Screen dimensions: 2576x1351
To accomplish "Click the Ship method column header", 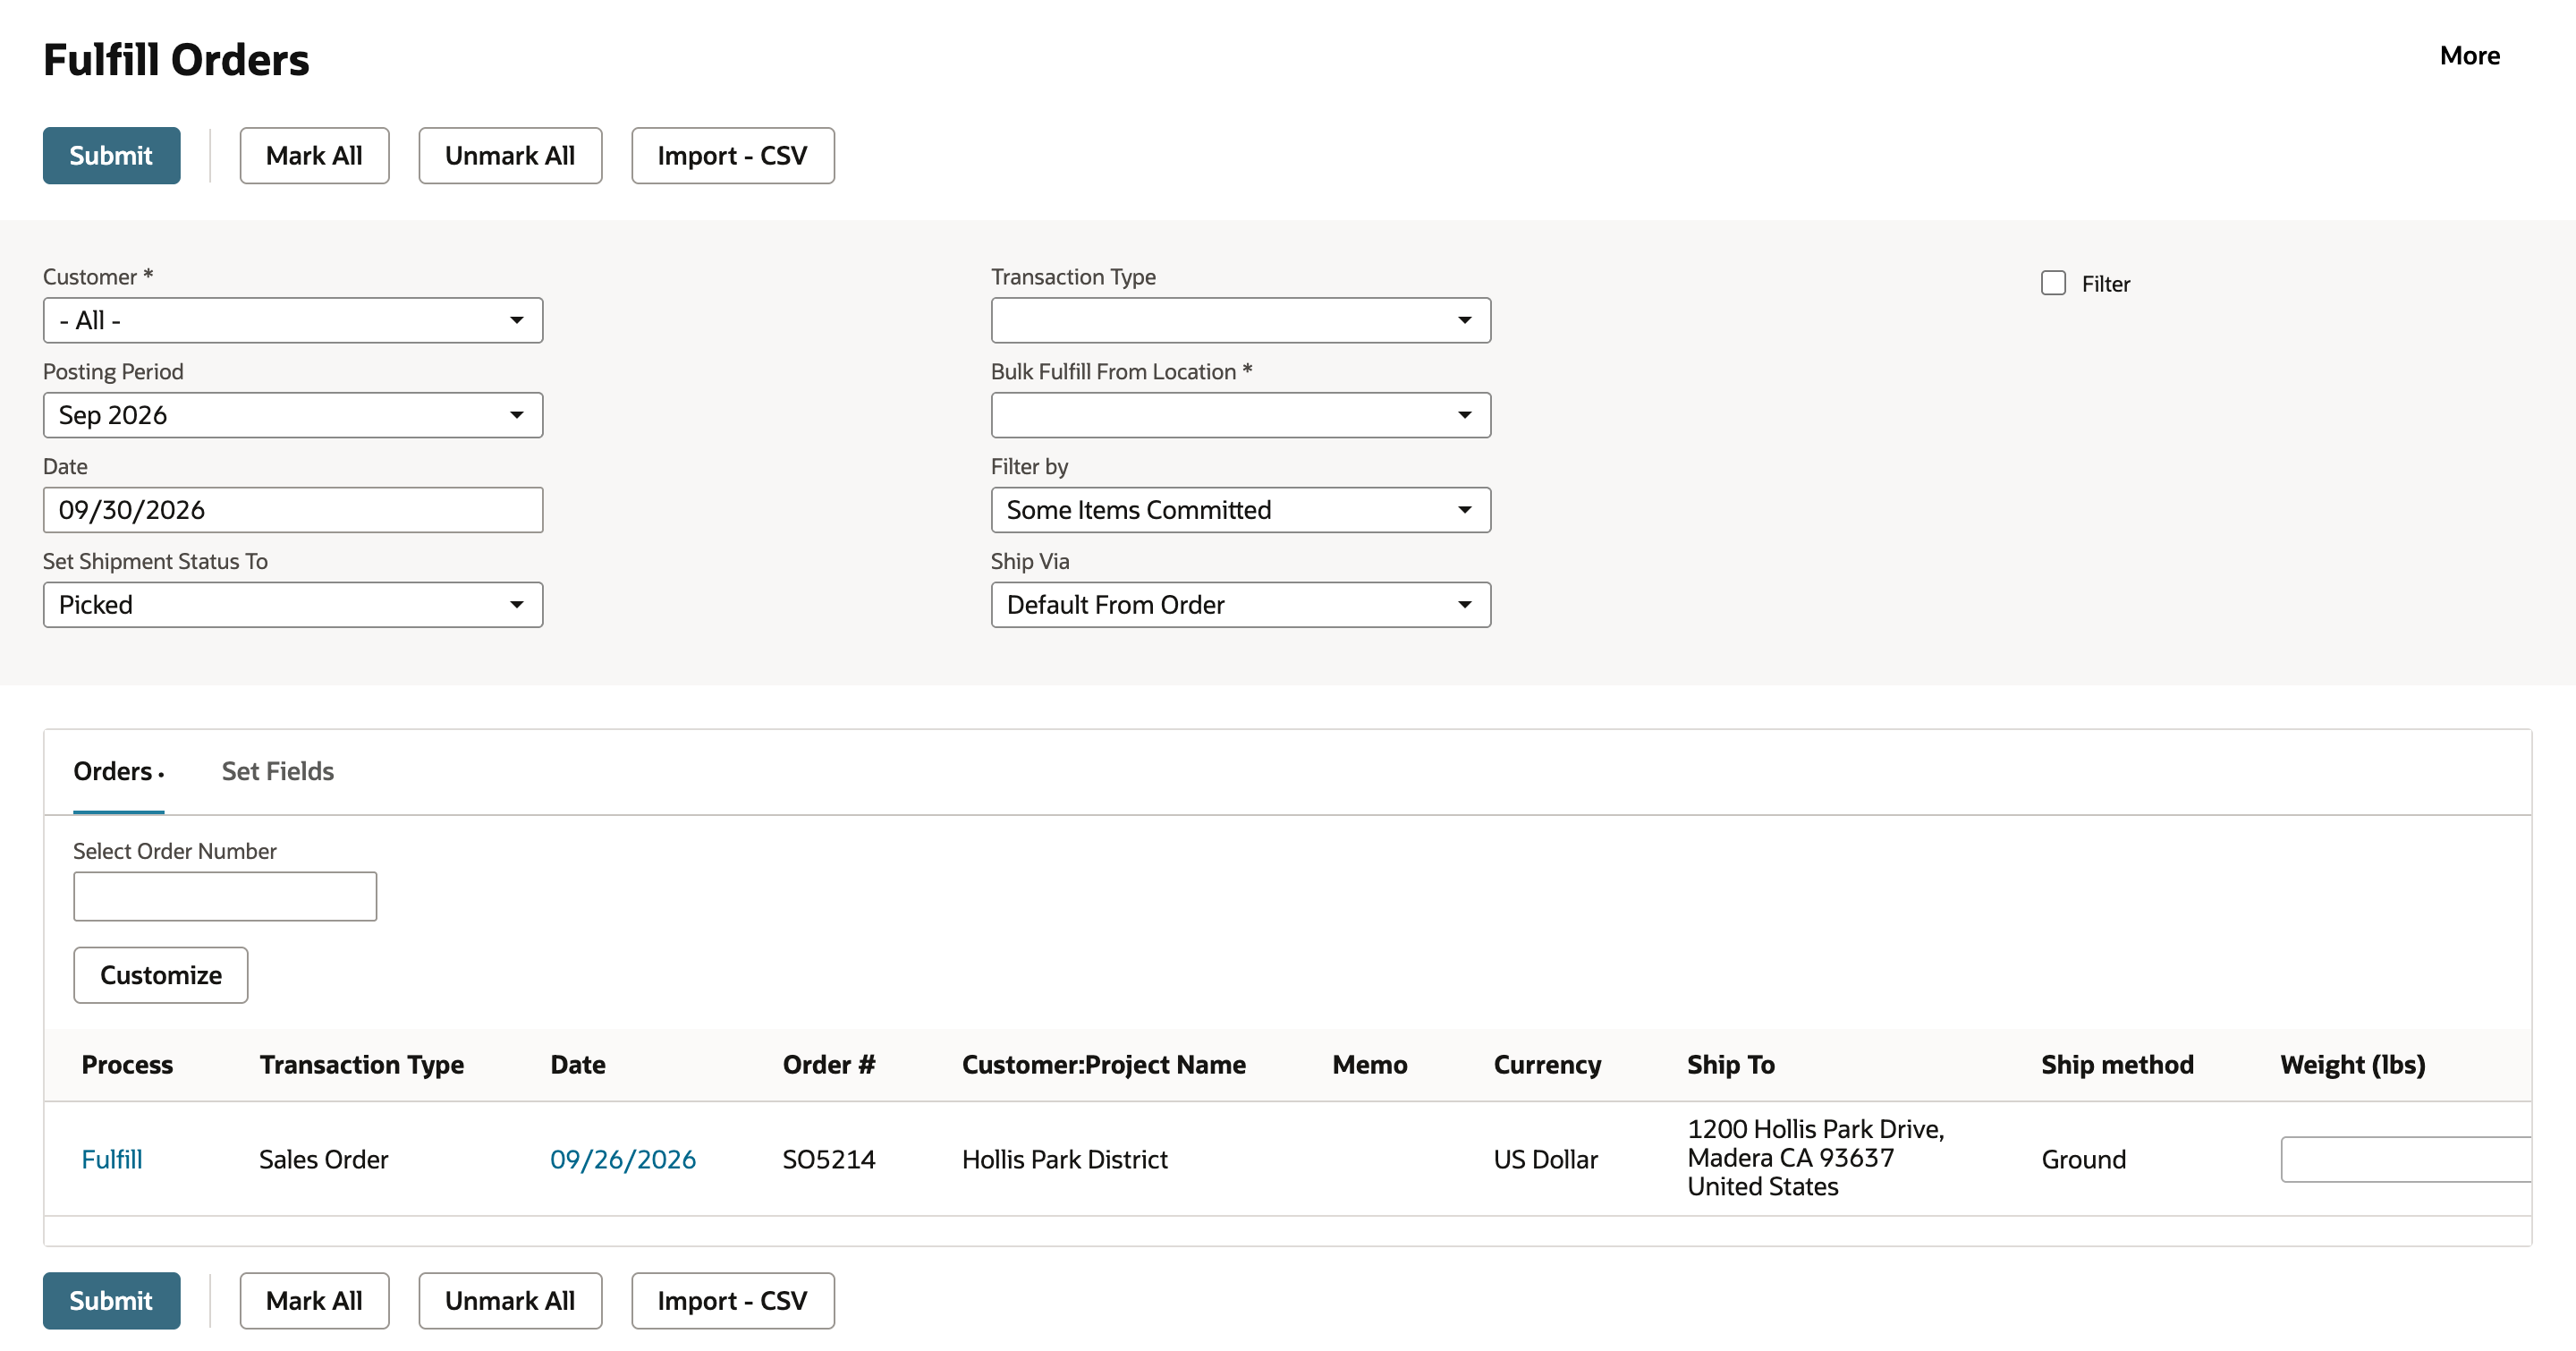I will pos(2117,1065).
